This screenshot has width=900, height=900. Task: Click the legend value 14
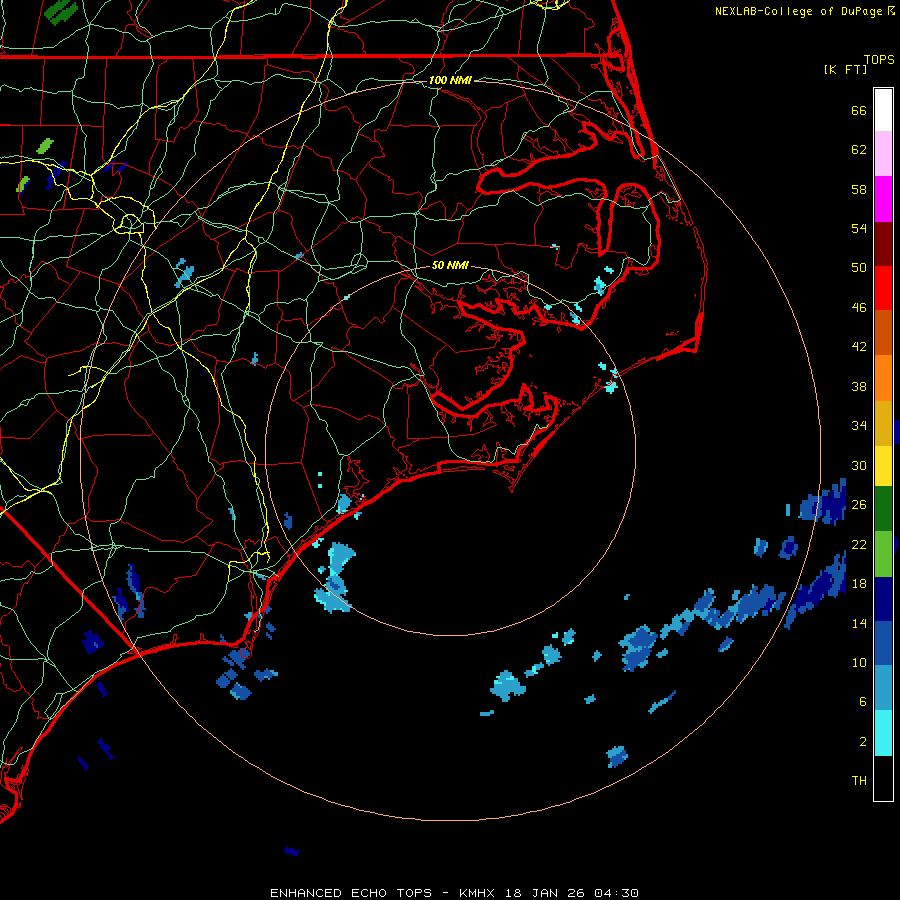(x=859, y=623)
